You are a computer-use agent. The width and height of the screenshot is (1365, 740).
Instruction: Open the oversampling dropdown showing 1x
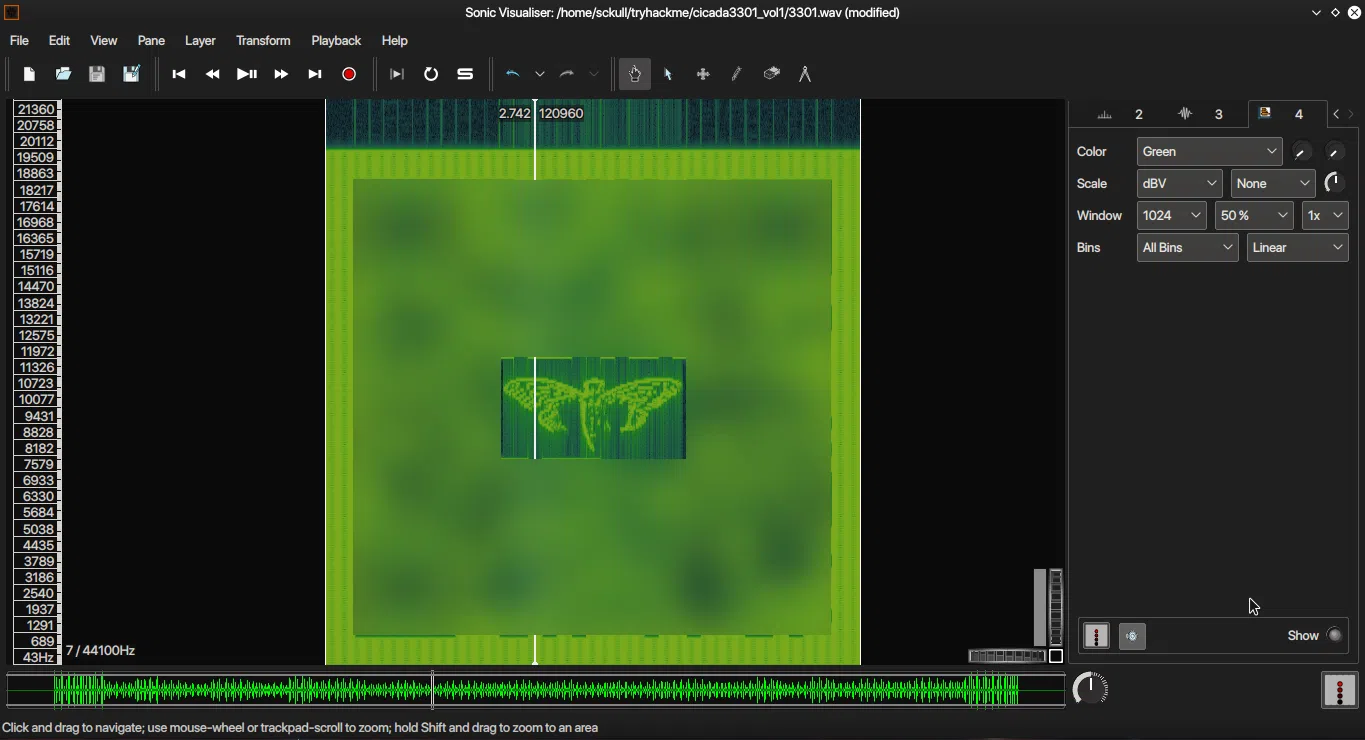click(1325, 216)
